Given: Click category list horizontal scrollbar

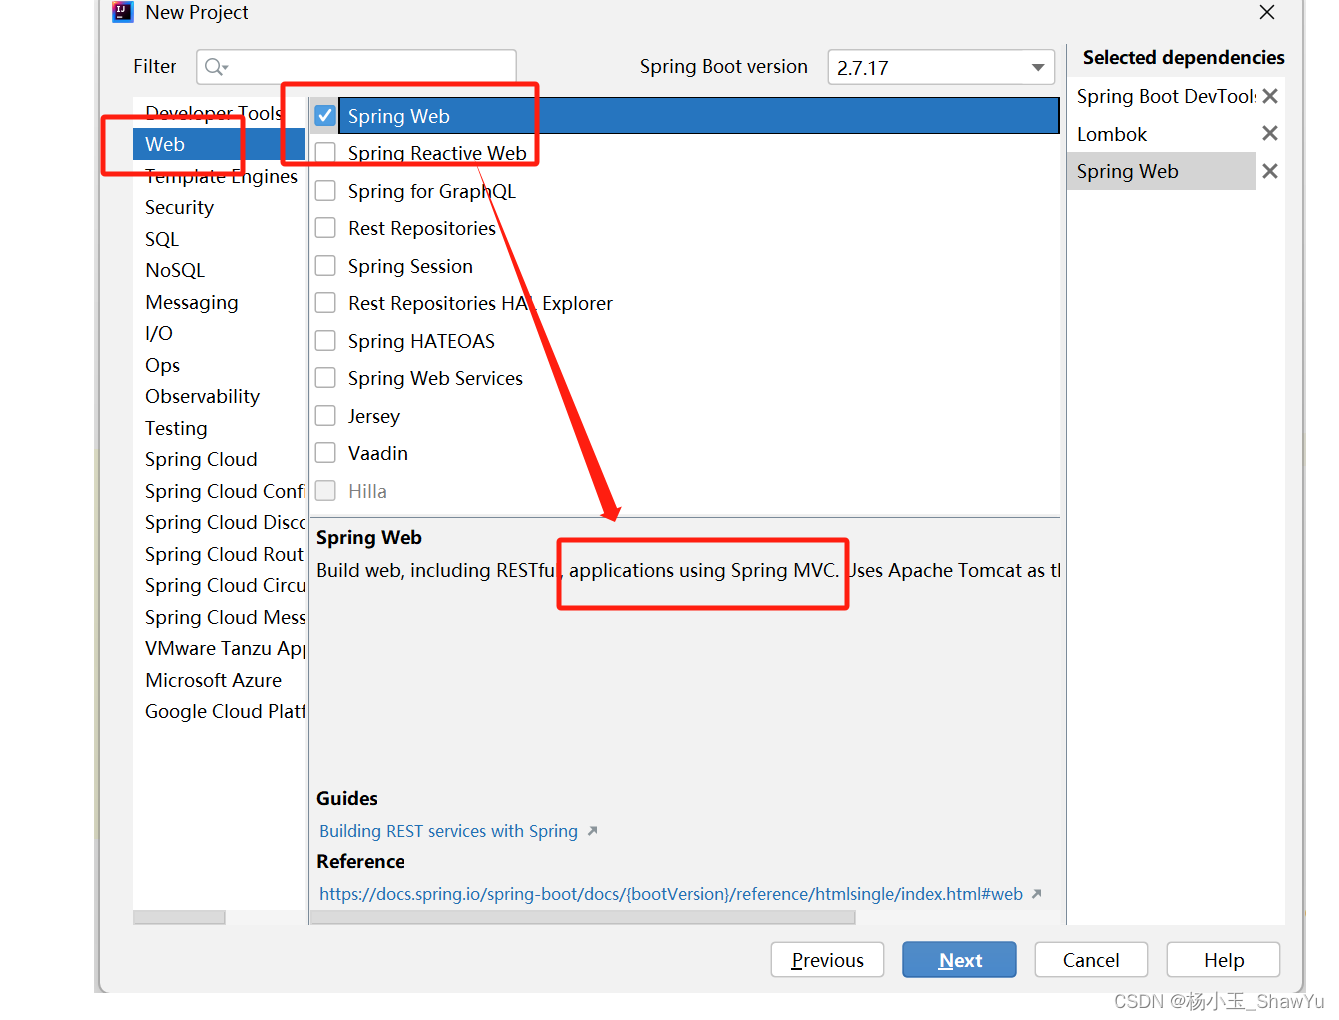Looking at the screenshot, I should [x=179, y=917].
